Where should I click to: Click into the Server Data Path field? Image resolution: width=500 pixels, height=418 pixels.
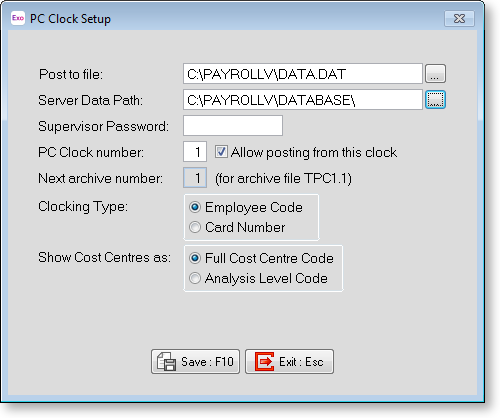click(303, 100)
